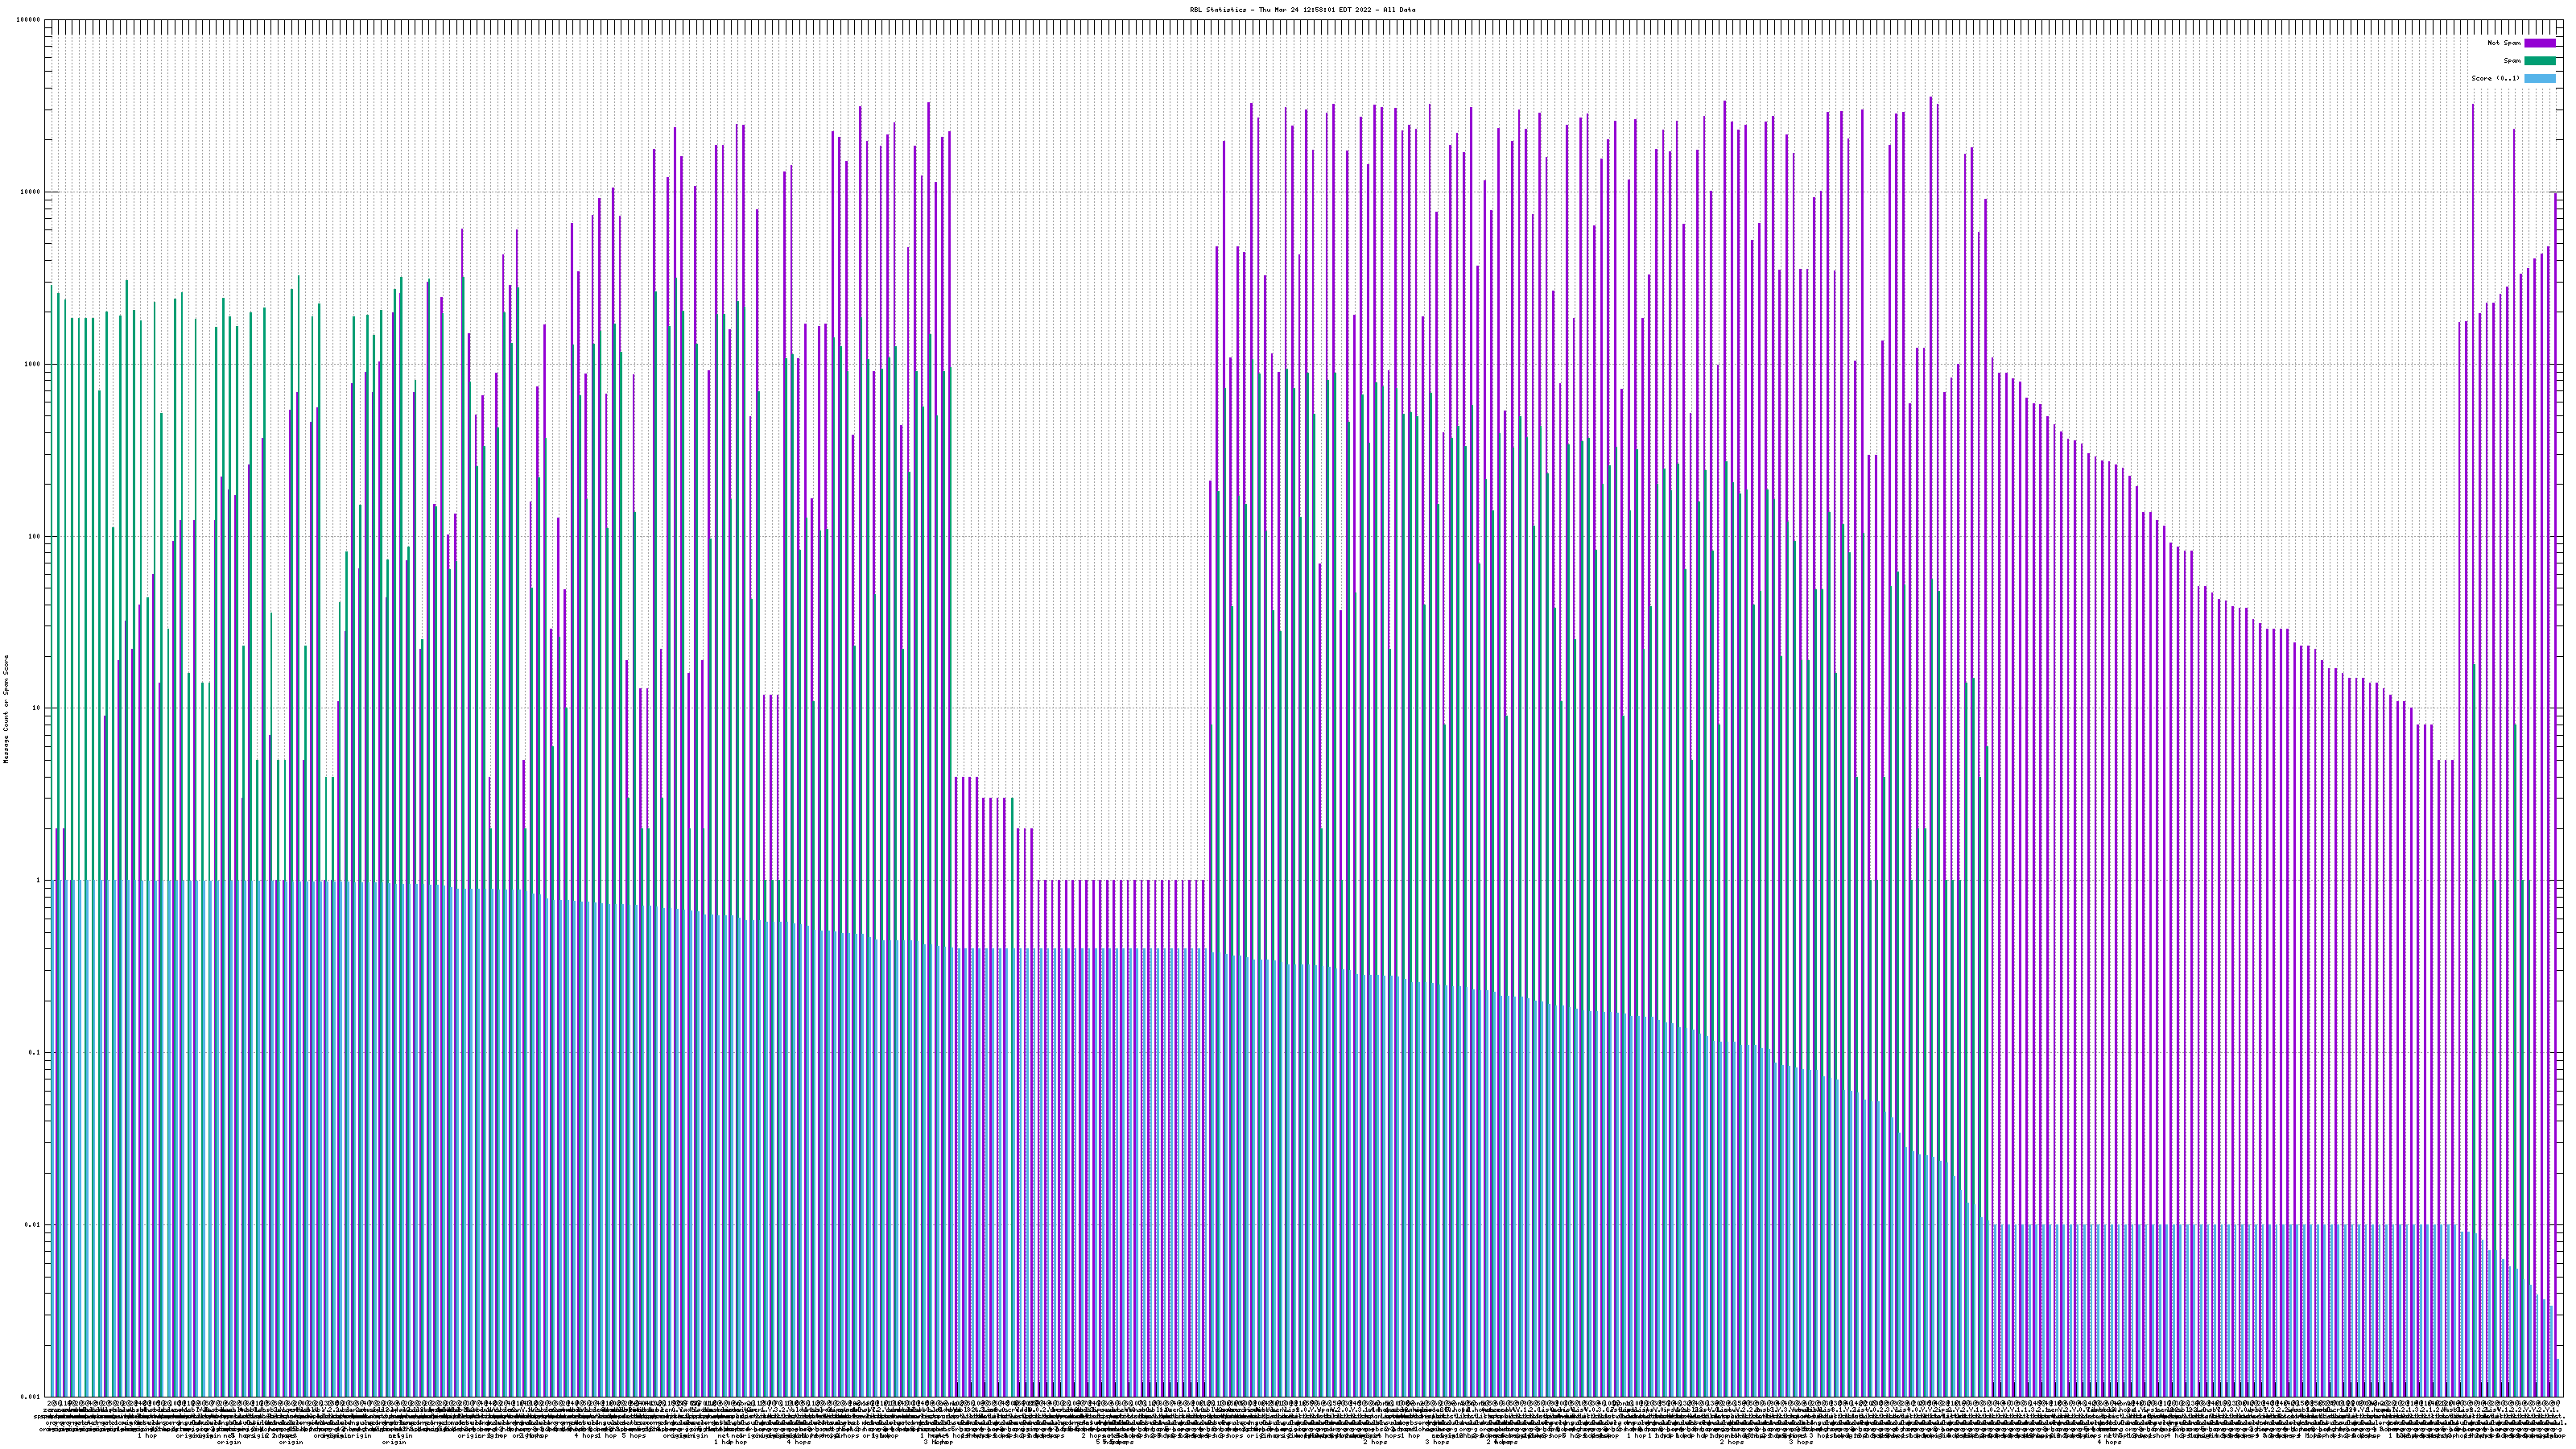The height and width of the screenshot is (1449, 2576).
Task: Click the 100 y-axis tick label
Action: 35,536
